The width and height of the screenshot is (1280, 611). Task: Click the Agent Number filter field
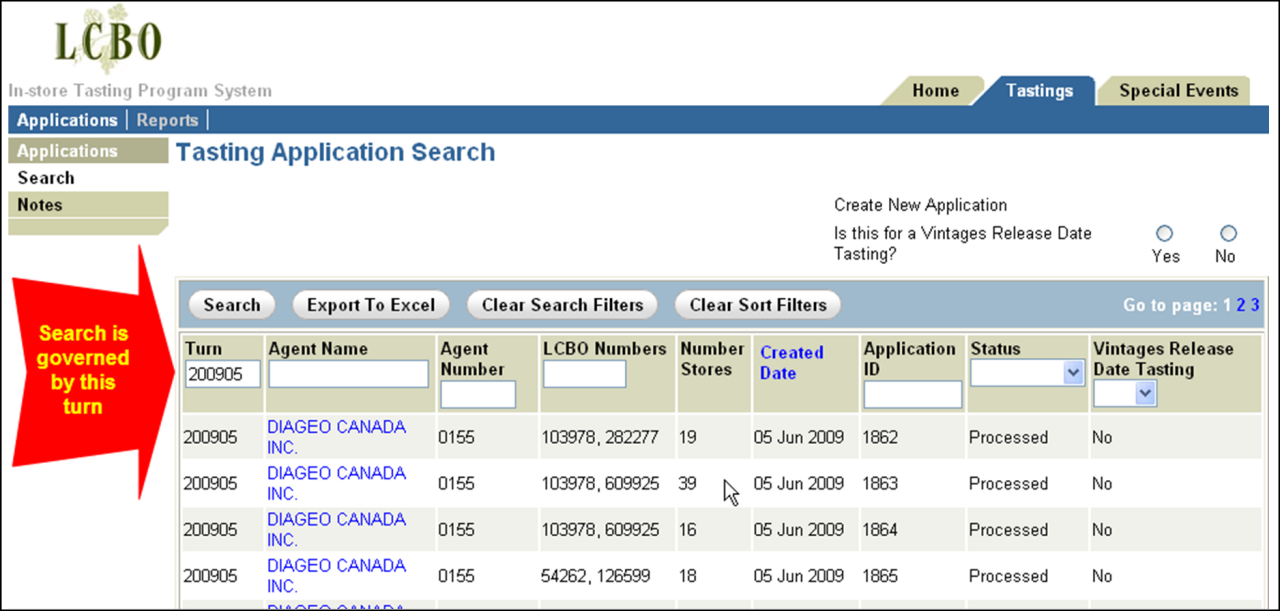(478, 395)
